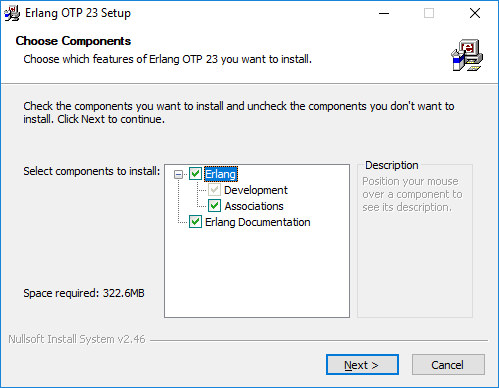Image resolution: width=499 pixels, height=388 pixels.
Task: Select the Erlang Documentation tree item
Action: 258,222
